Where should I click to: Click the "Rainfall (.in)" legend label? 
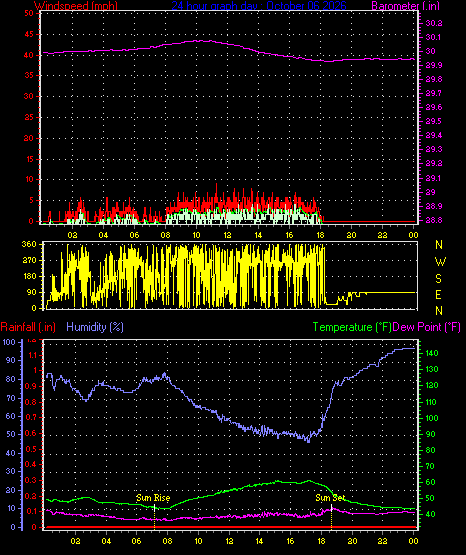pyautogui.click(x=28, y=327)
